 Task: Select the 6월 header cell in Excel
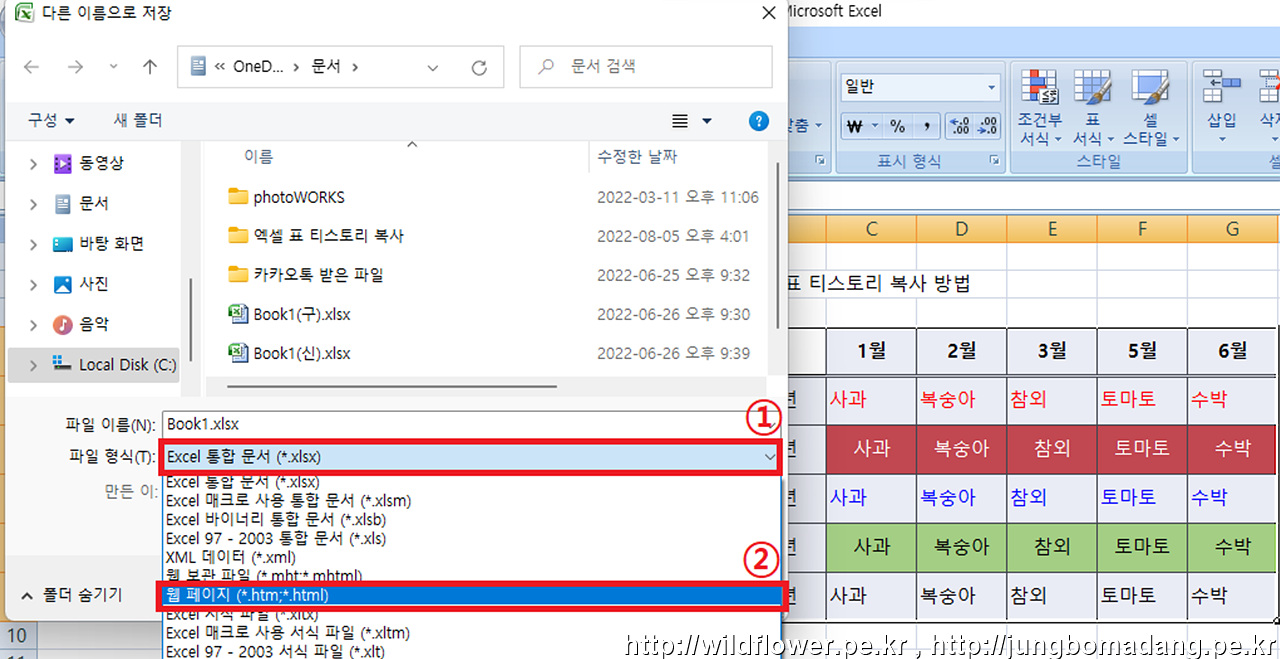(x=1232, y=350)
